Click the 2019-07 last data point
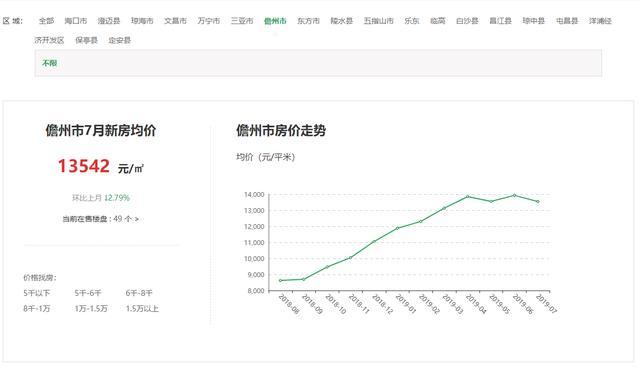Image resolution: width=640 pixels, height=367 pixels. click(x=538, y=202)
